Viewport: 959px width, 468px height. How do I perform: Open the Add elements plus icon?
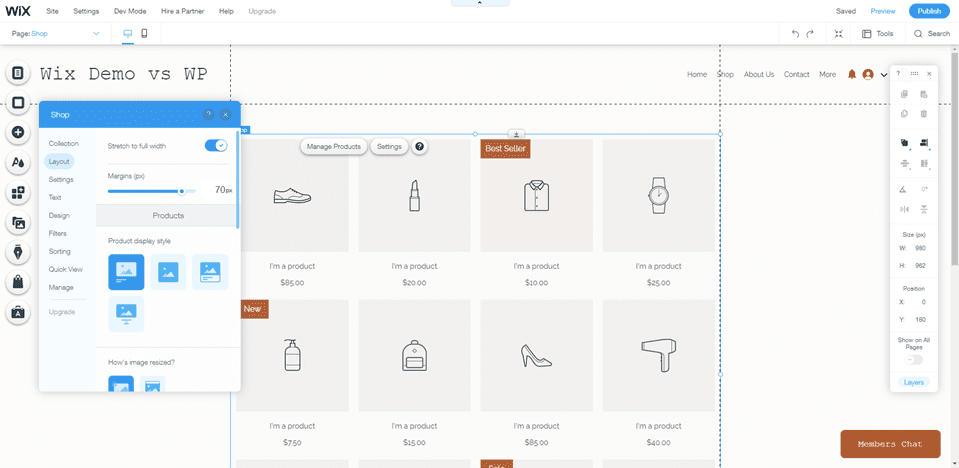[x=18, y=133]
